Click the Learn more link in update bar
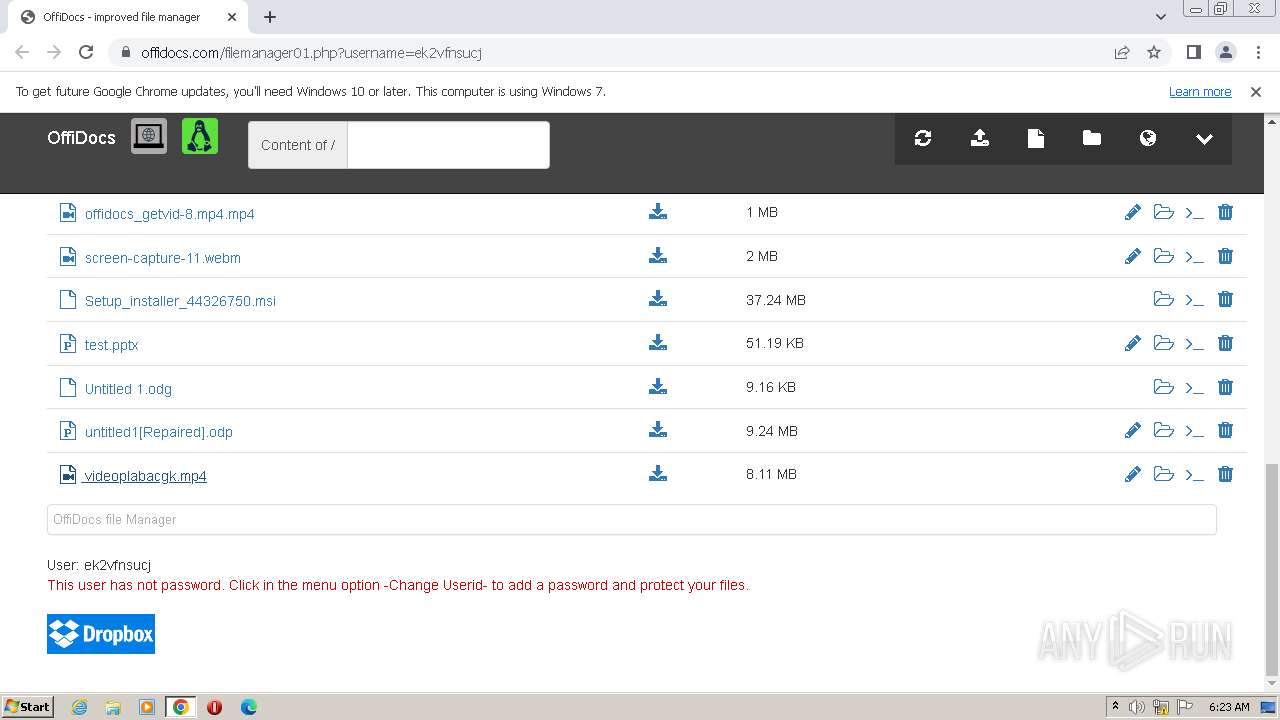The height and width of the screenshot is (720, 1280). [1200, 91]
